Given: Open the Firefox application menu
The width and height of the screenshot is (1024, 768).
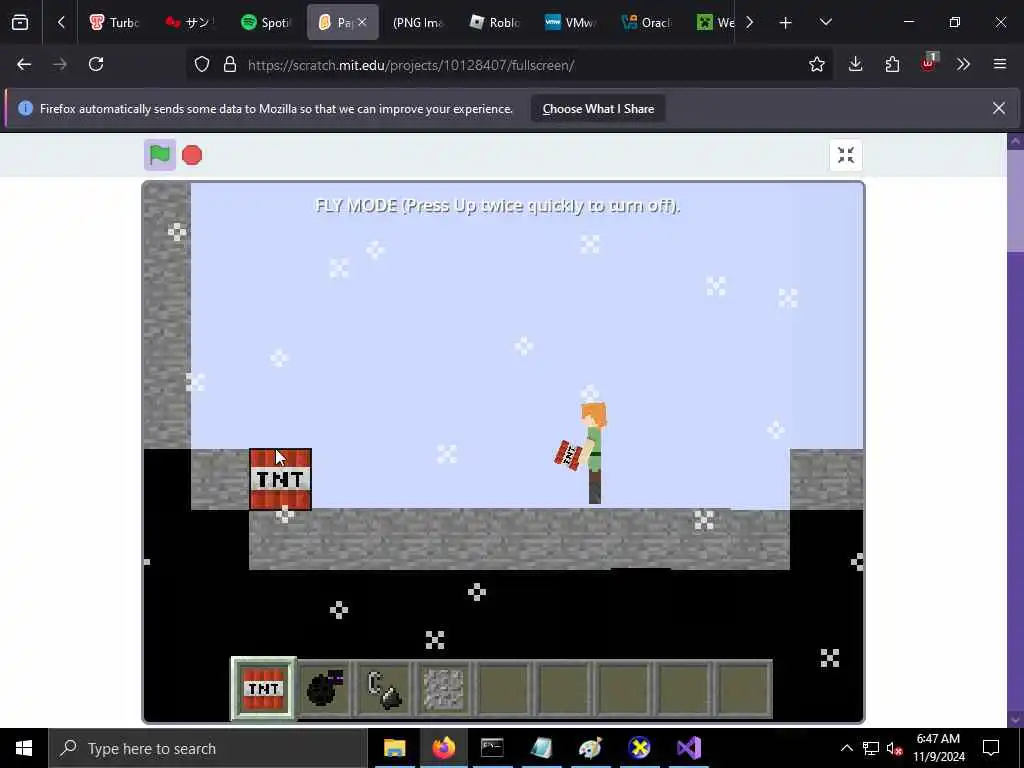Looking at the screenshot, I should point(1000,64).
